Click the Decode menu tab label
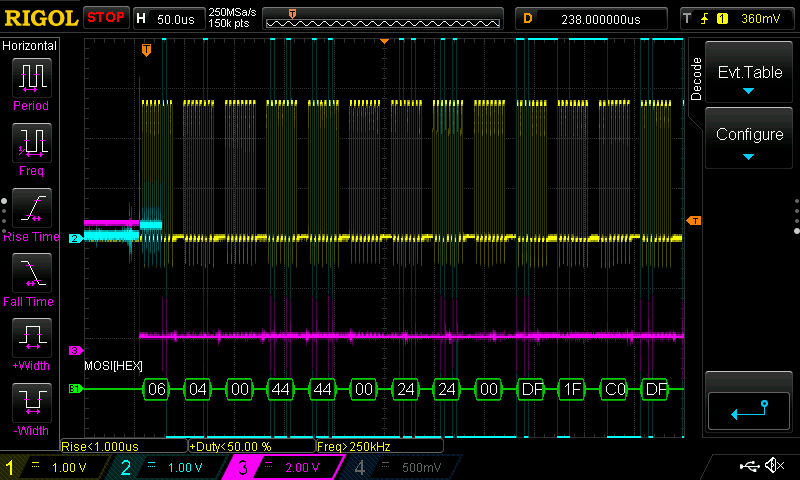Screen dimensions: 800x480 [696, 79]
